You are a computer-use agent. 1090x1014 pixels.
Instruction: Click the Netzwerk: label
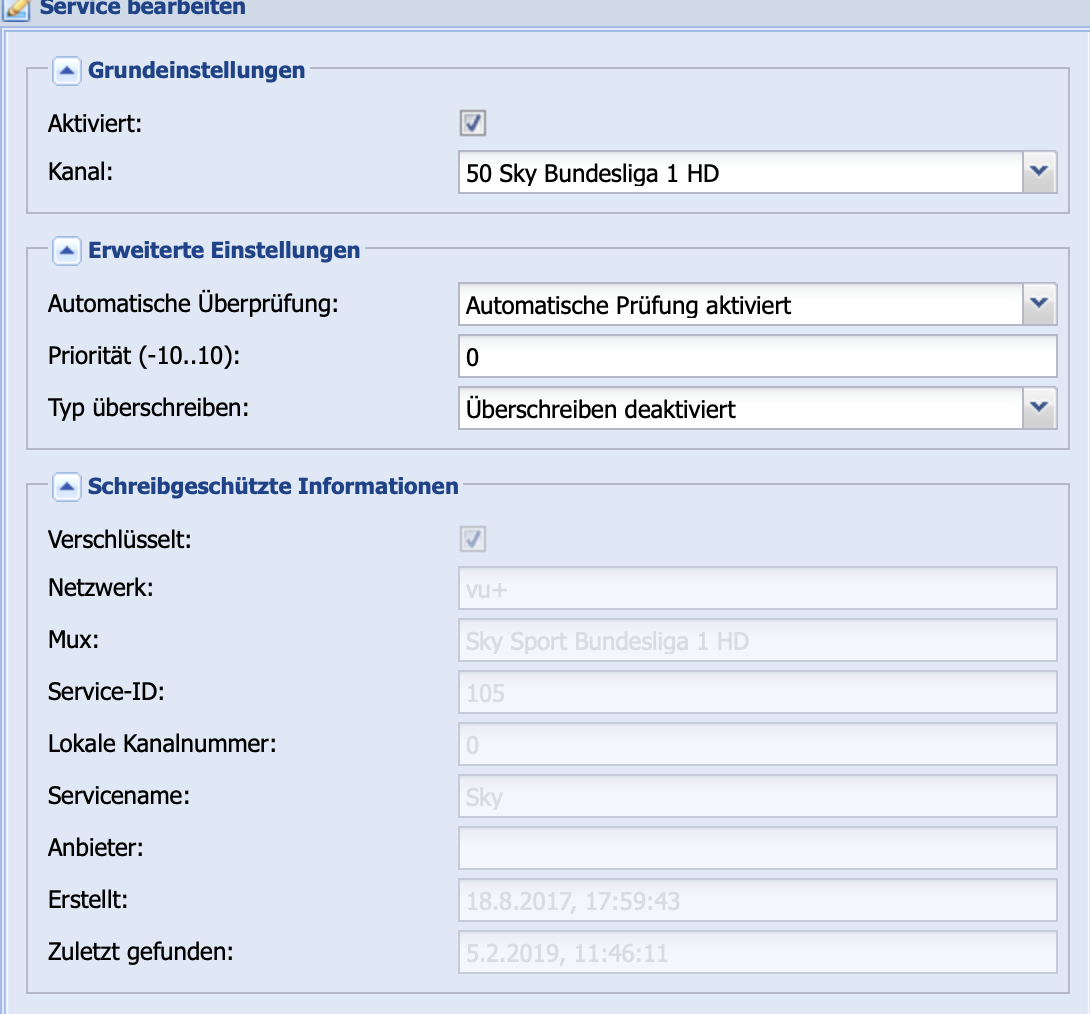click(x=101, y=588)
